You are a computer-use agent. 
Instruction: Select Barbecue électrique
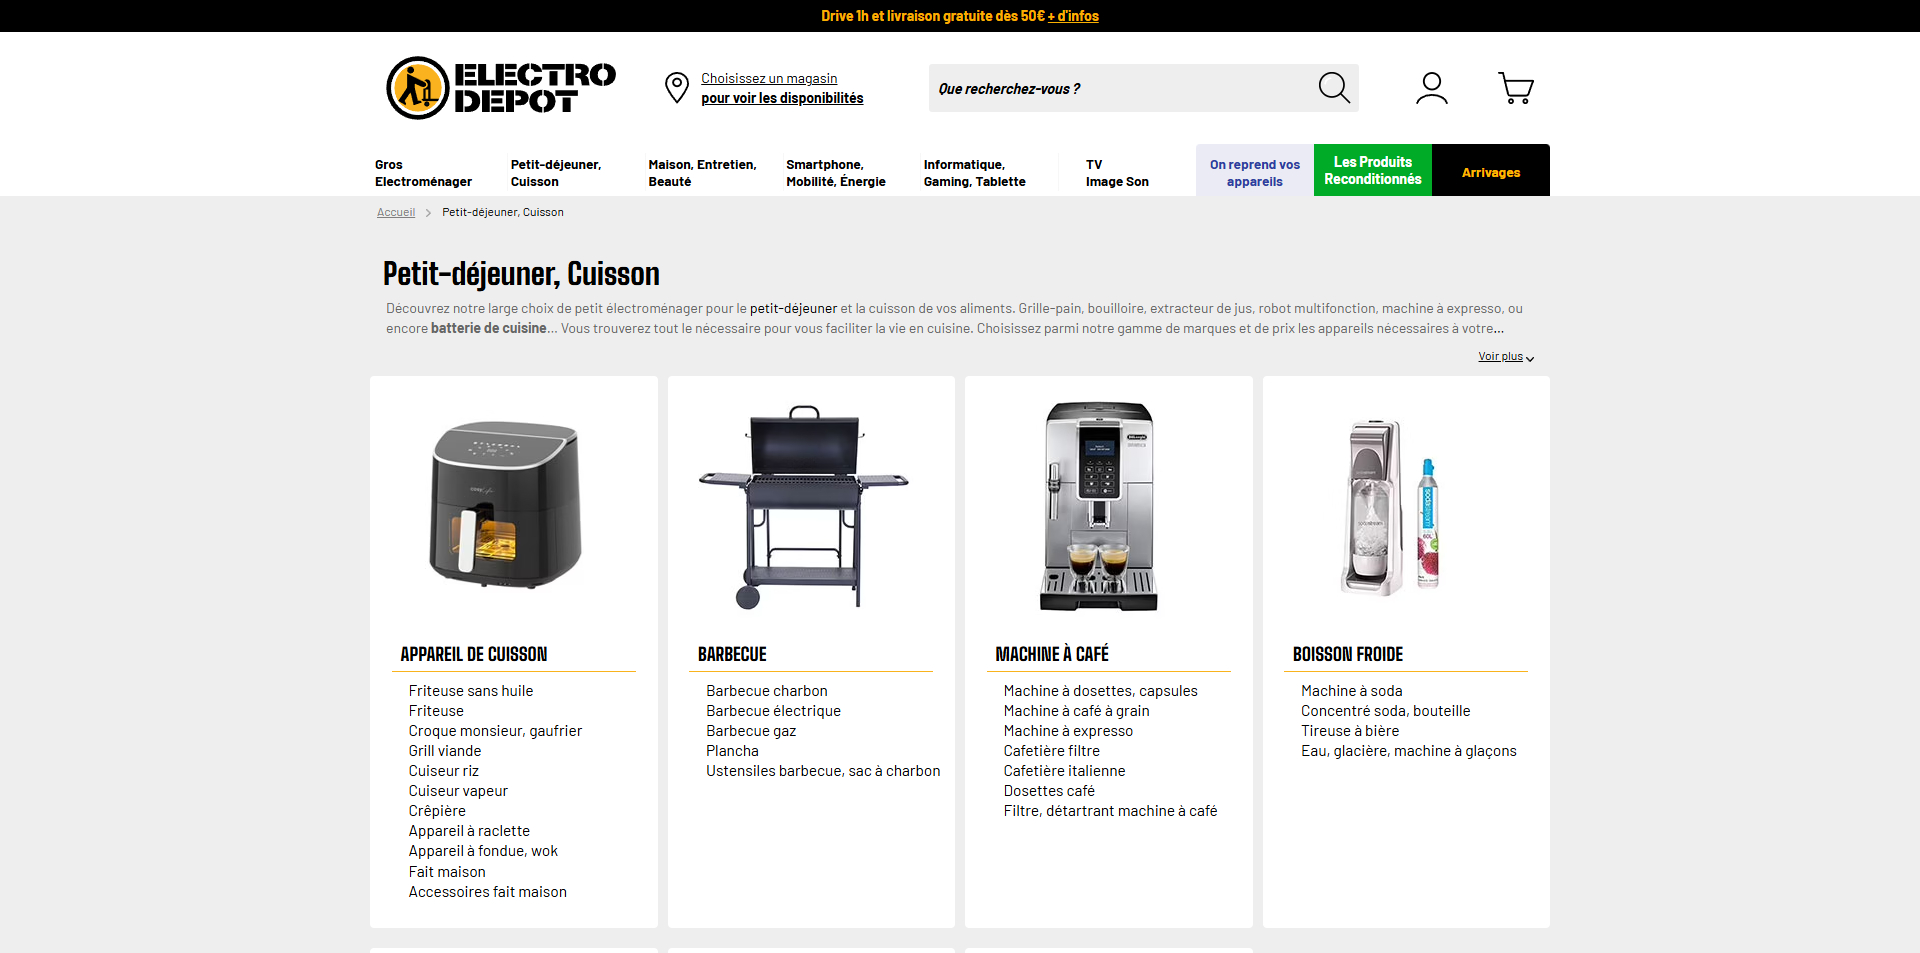coord(773,711)
